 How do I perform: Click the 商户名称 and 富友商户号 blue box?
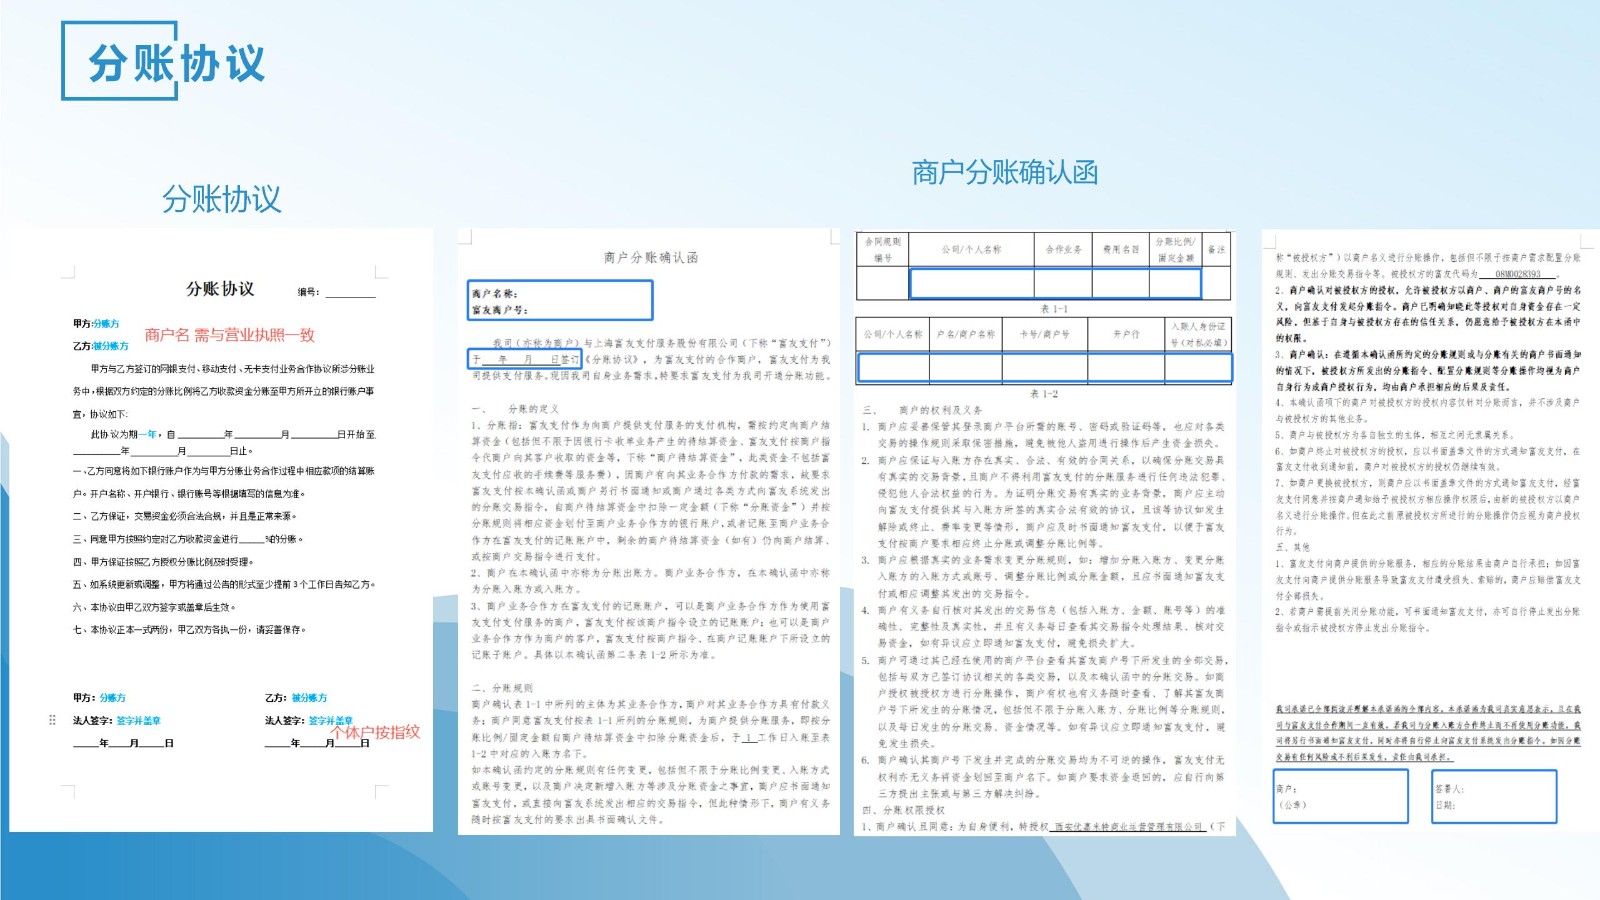coord(560,301)
